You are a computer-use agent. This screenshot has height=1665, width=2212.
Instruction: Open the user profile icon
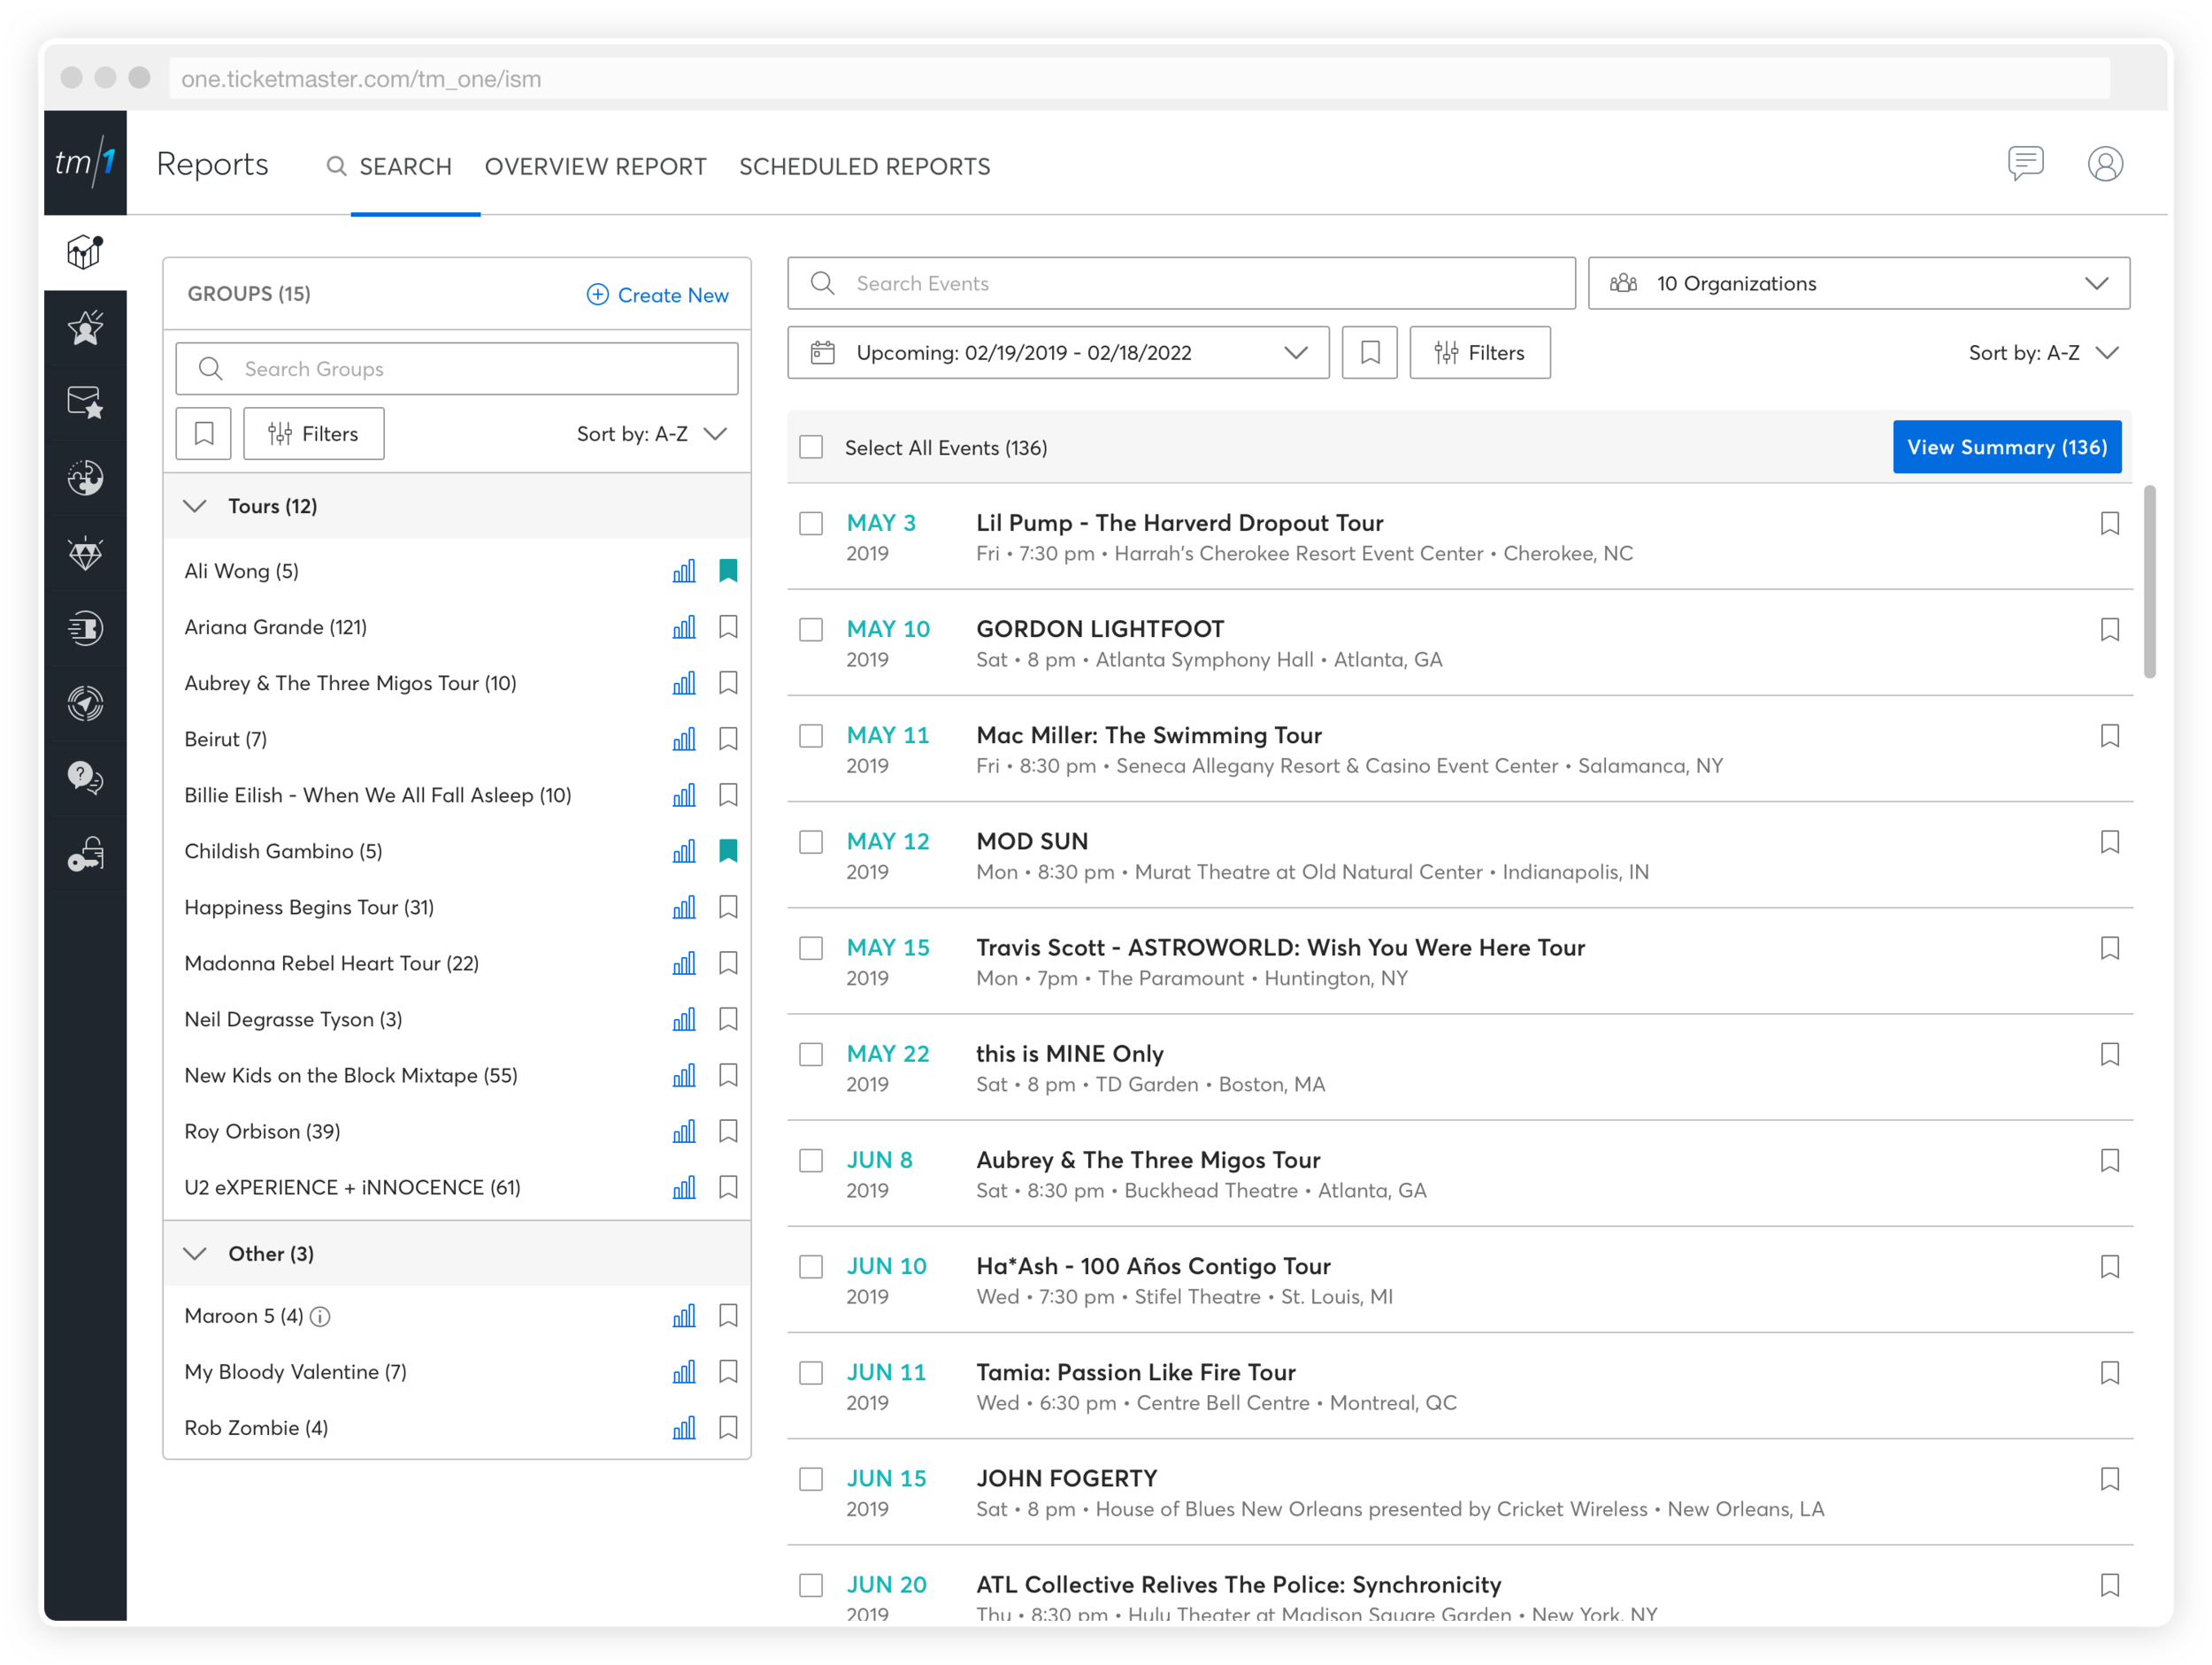[2104, 164]
